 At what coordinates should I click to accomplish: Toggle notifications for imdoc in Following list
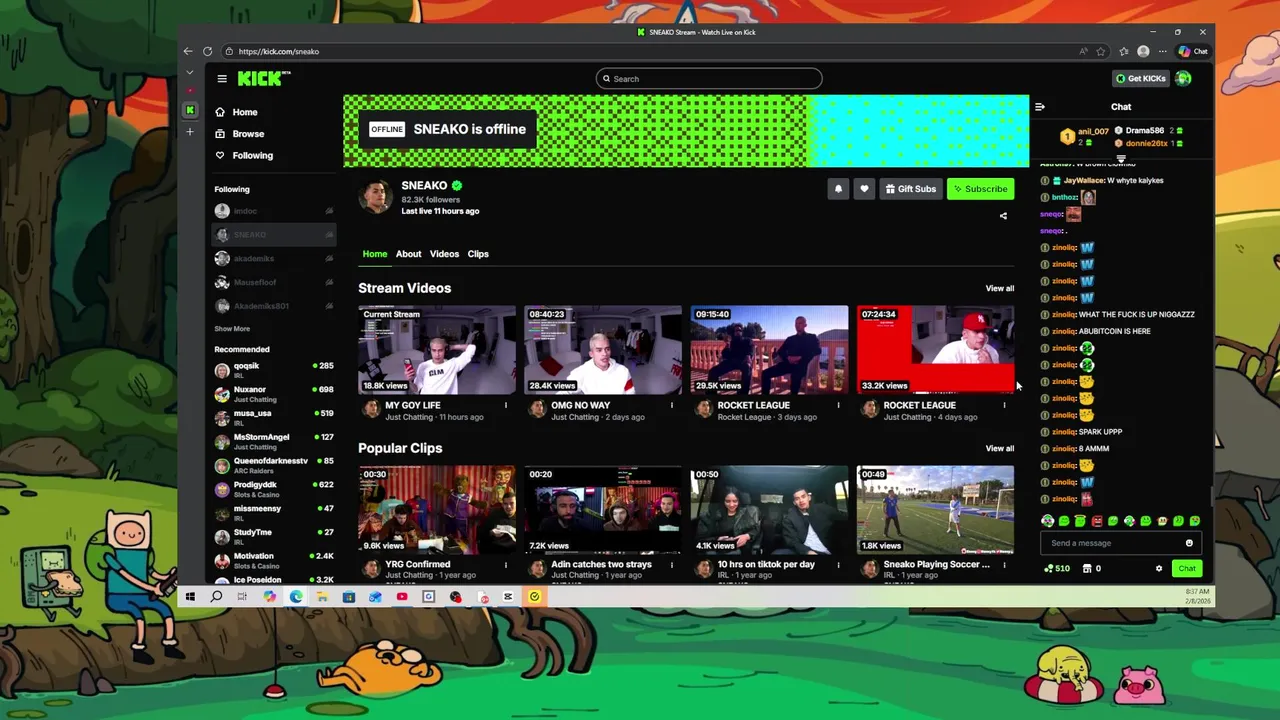(x=329, y=211)
